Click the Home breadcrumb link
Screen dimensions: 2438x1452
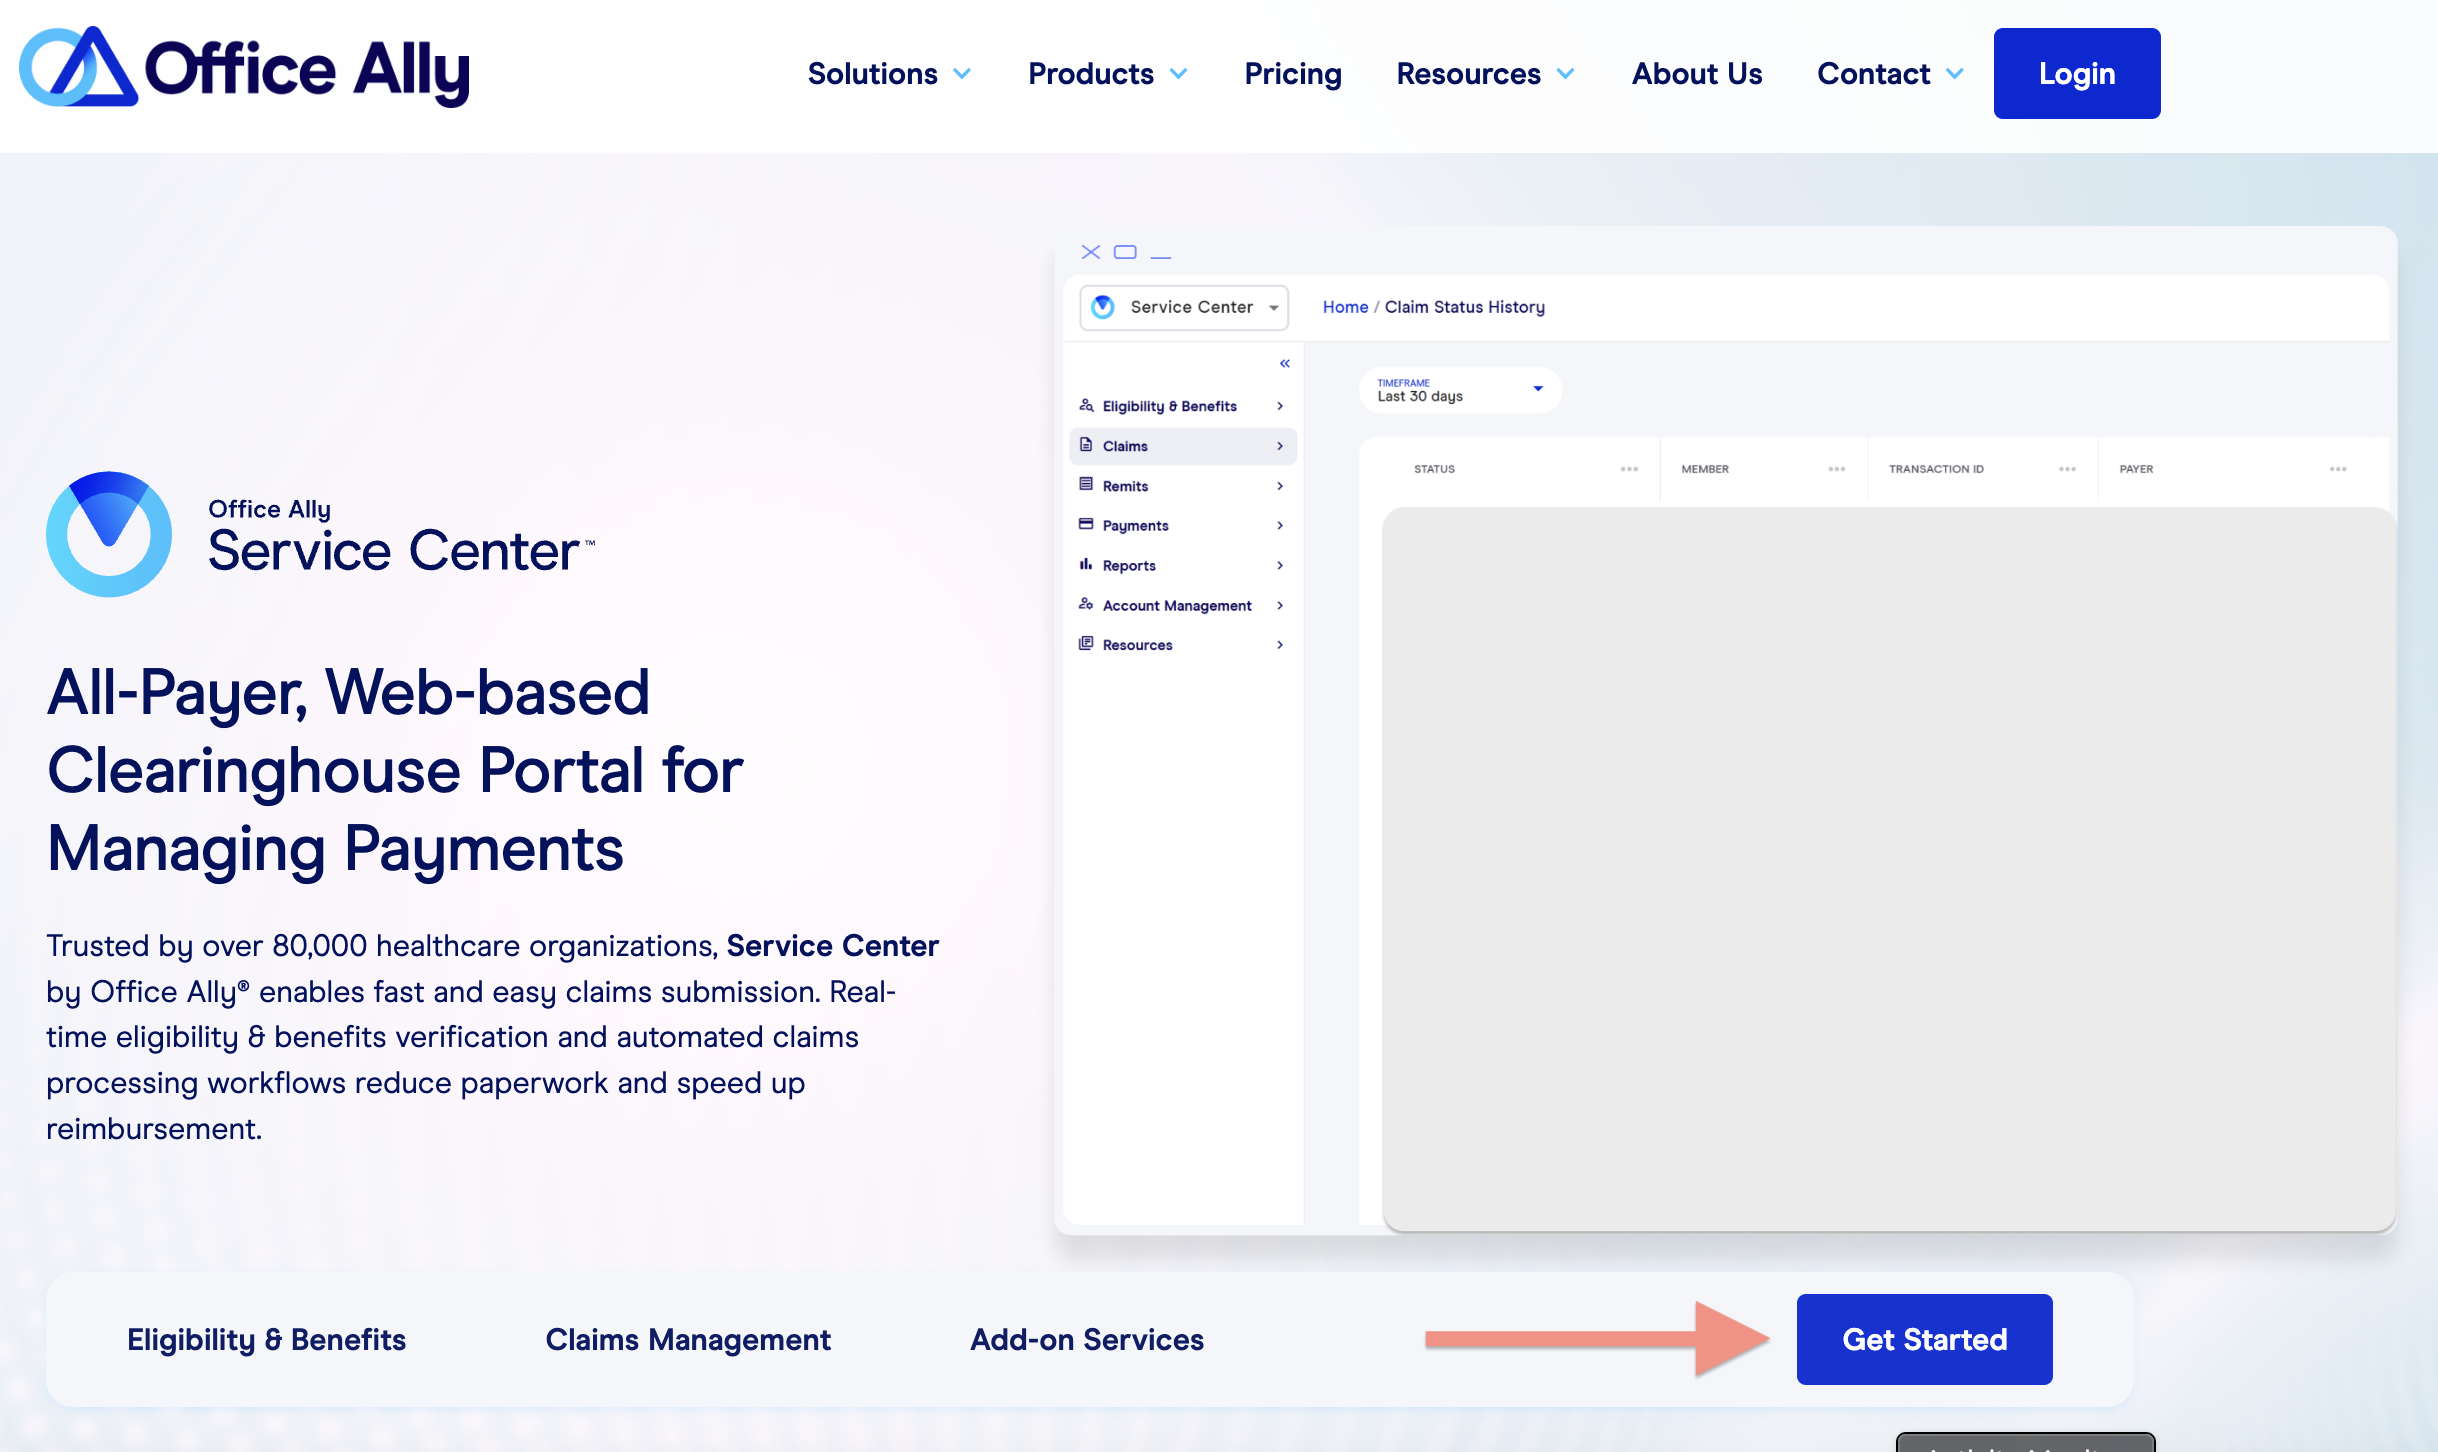click(1345, 307)
